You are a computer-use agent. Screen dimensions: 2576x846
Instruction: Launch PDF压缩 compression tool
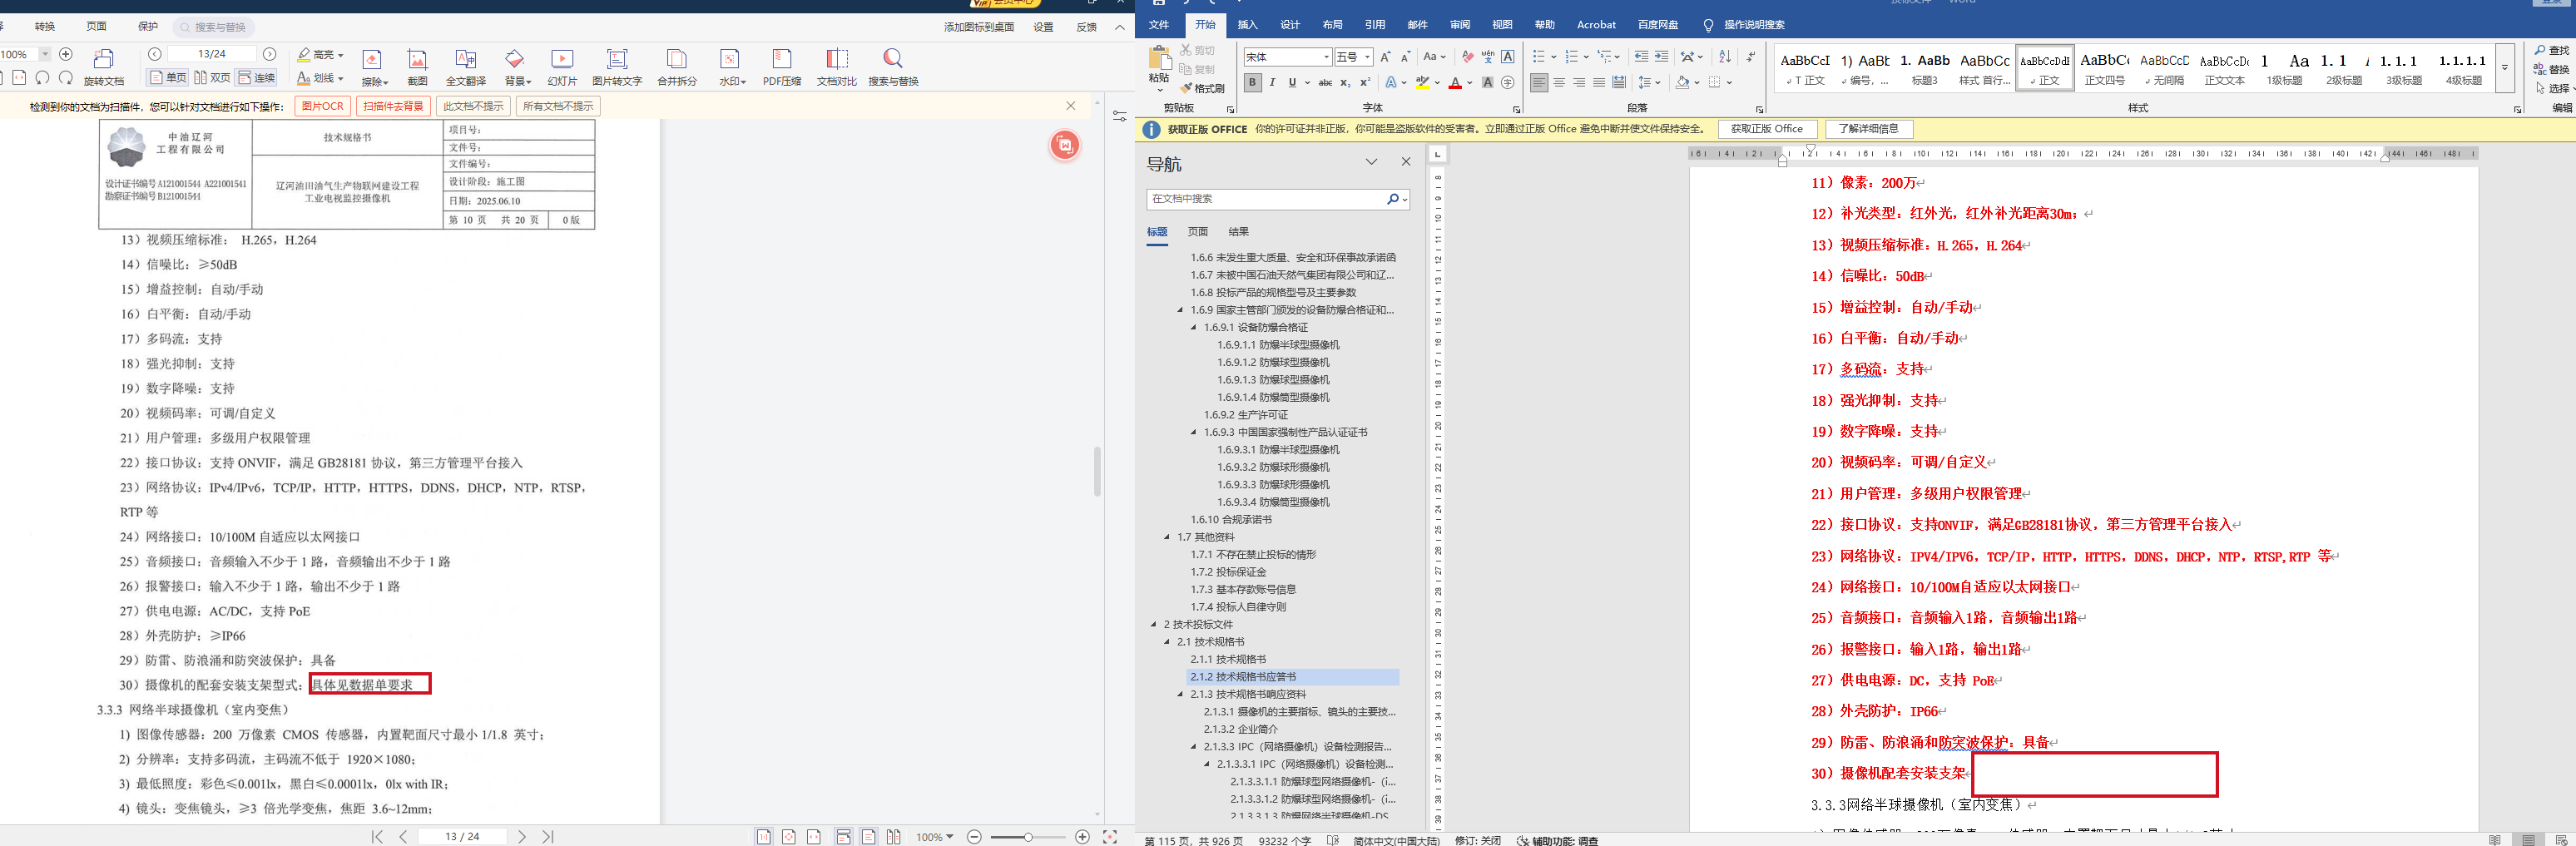point(782,66)
